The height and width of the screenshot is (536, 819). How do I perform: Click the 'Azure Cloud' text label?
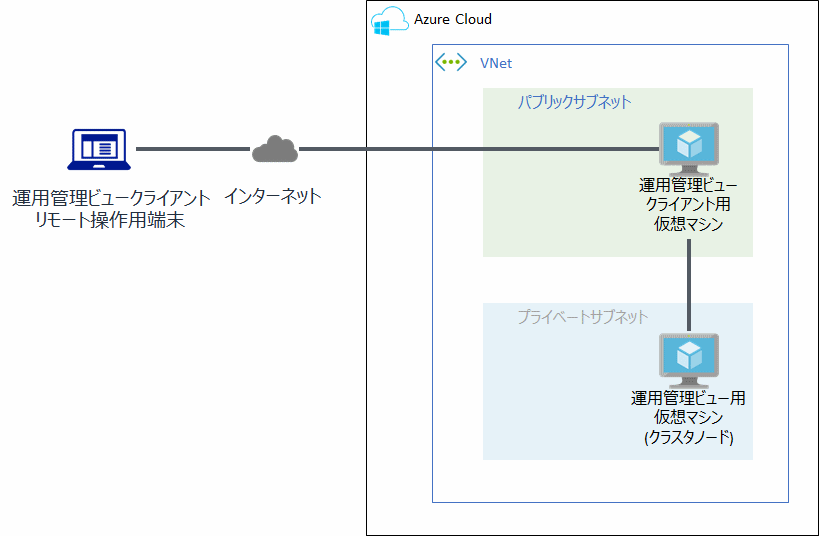[x=453, y=20]
